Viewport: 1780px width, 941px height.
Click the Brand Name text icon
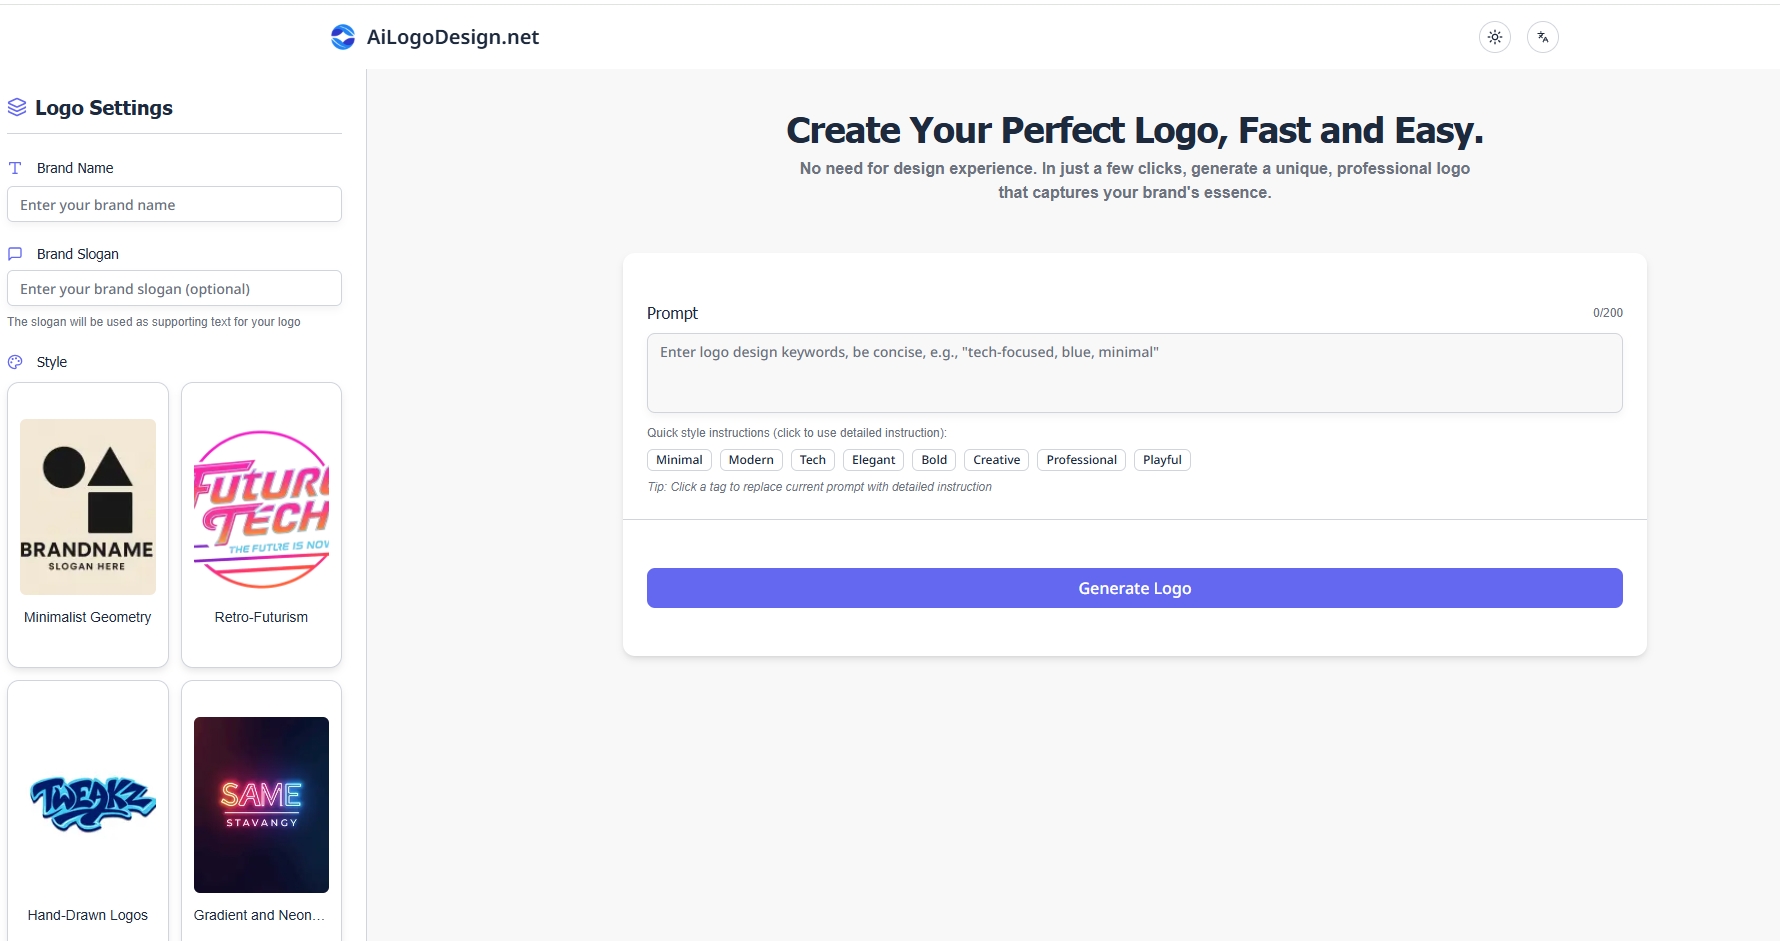(x=15, y=168)
